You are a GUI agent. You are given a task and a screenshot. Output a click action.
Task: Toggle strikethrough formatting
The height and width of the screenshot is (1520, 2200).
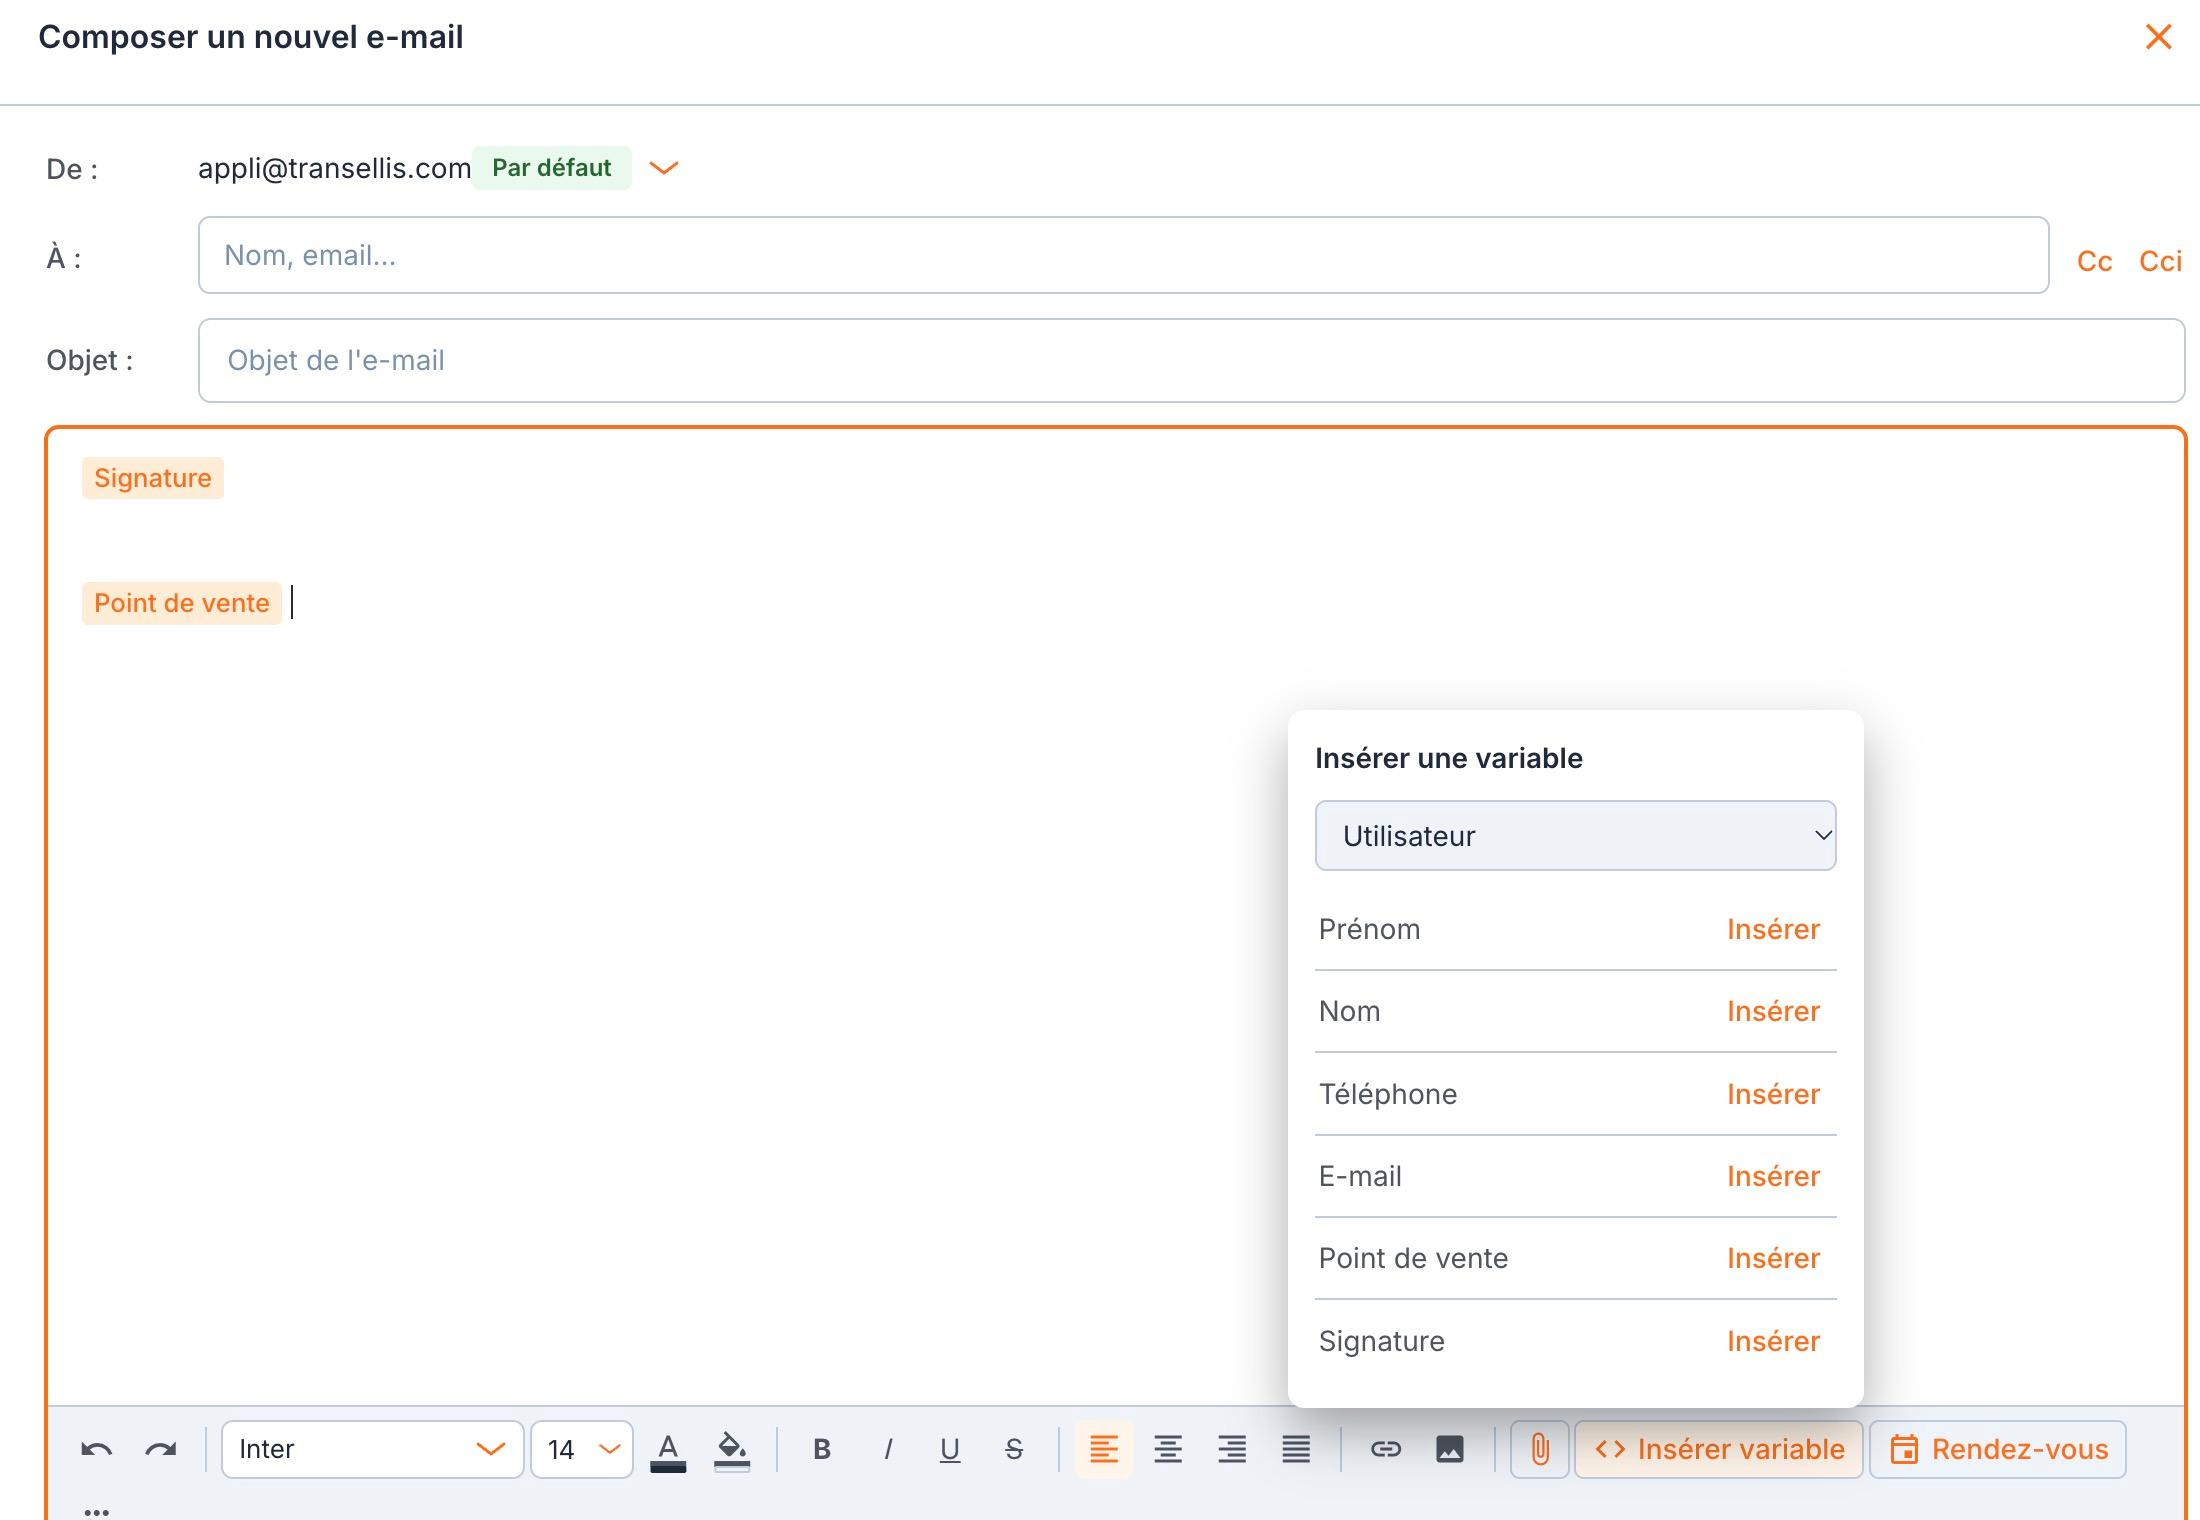[1014, 1449]
